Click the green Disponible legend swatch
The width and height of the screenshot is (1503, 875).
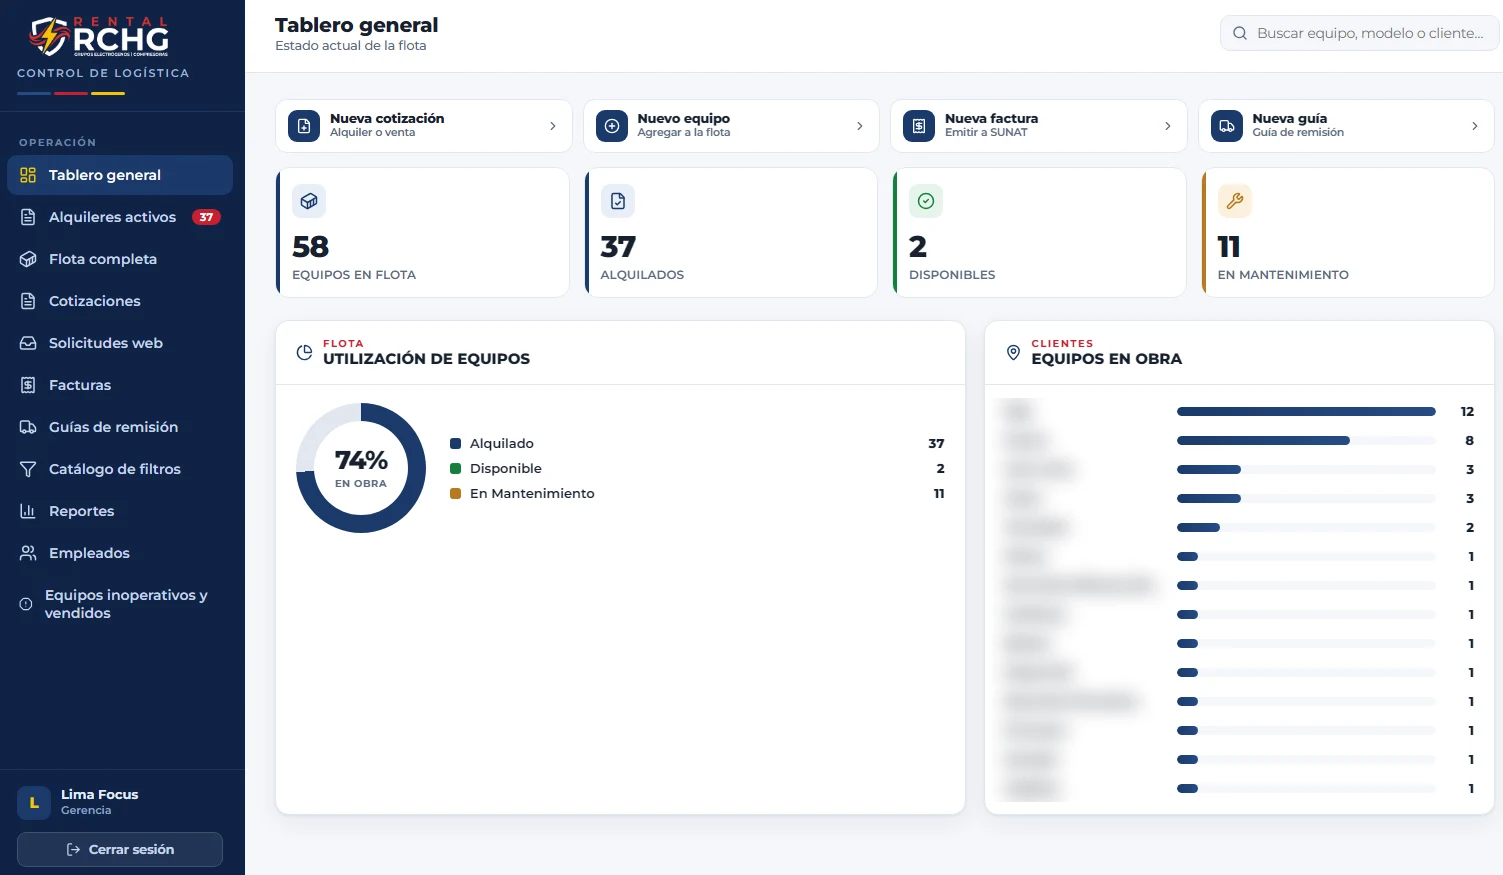[x=456, y=468]
